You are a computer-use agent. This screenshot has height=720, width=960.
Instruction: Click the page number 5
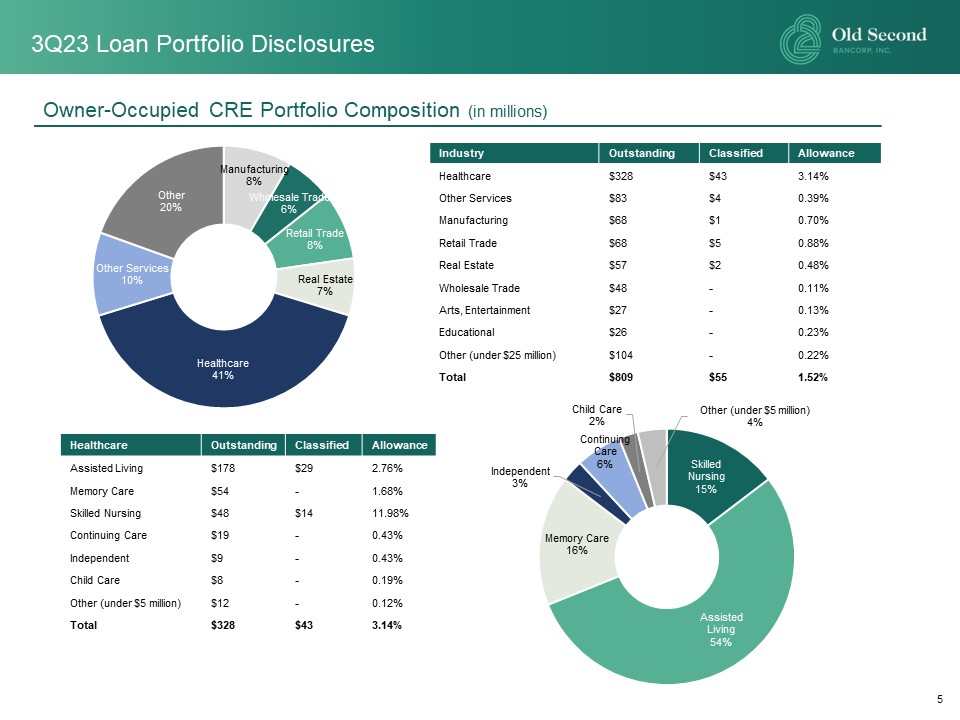pyautogui.click(x=940, y=699)
